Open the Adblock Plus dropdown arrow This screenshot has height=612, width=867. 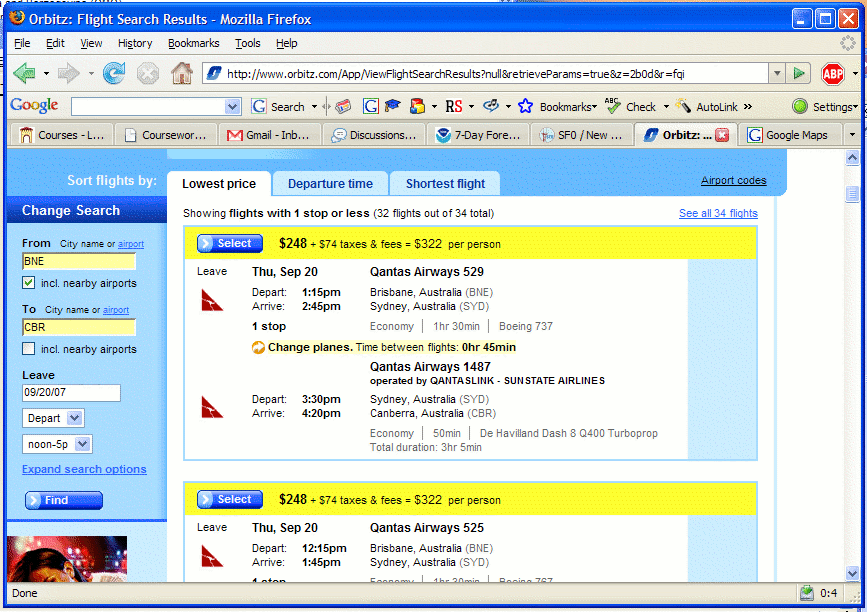pyautogui.click(x=855, y=74)
